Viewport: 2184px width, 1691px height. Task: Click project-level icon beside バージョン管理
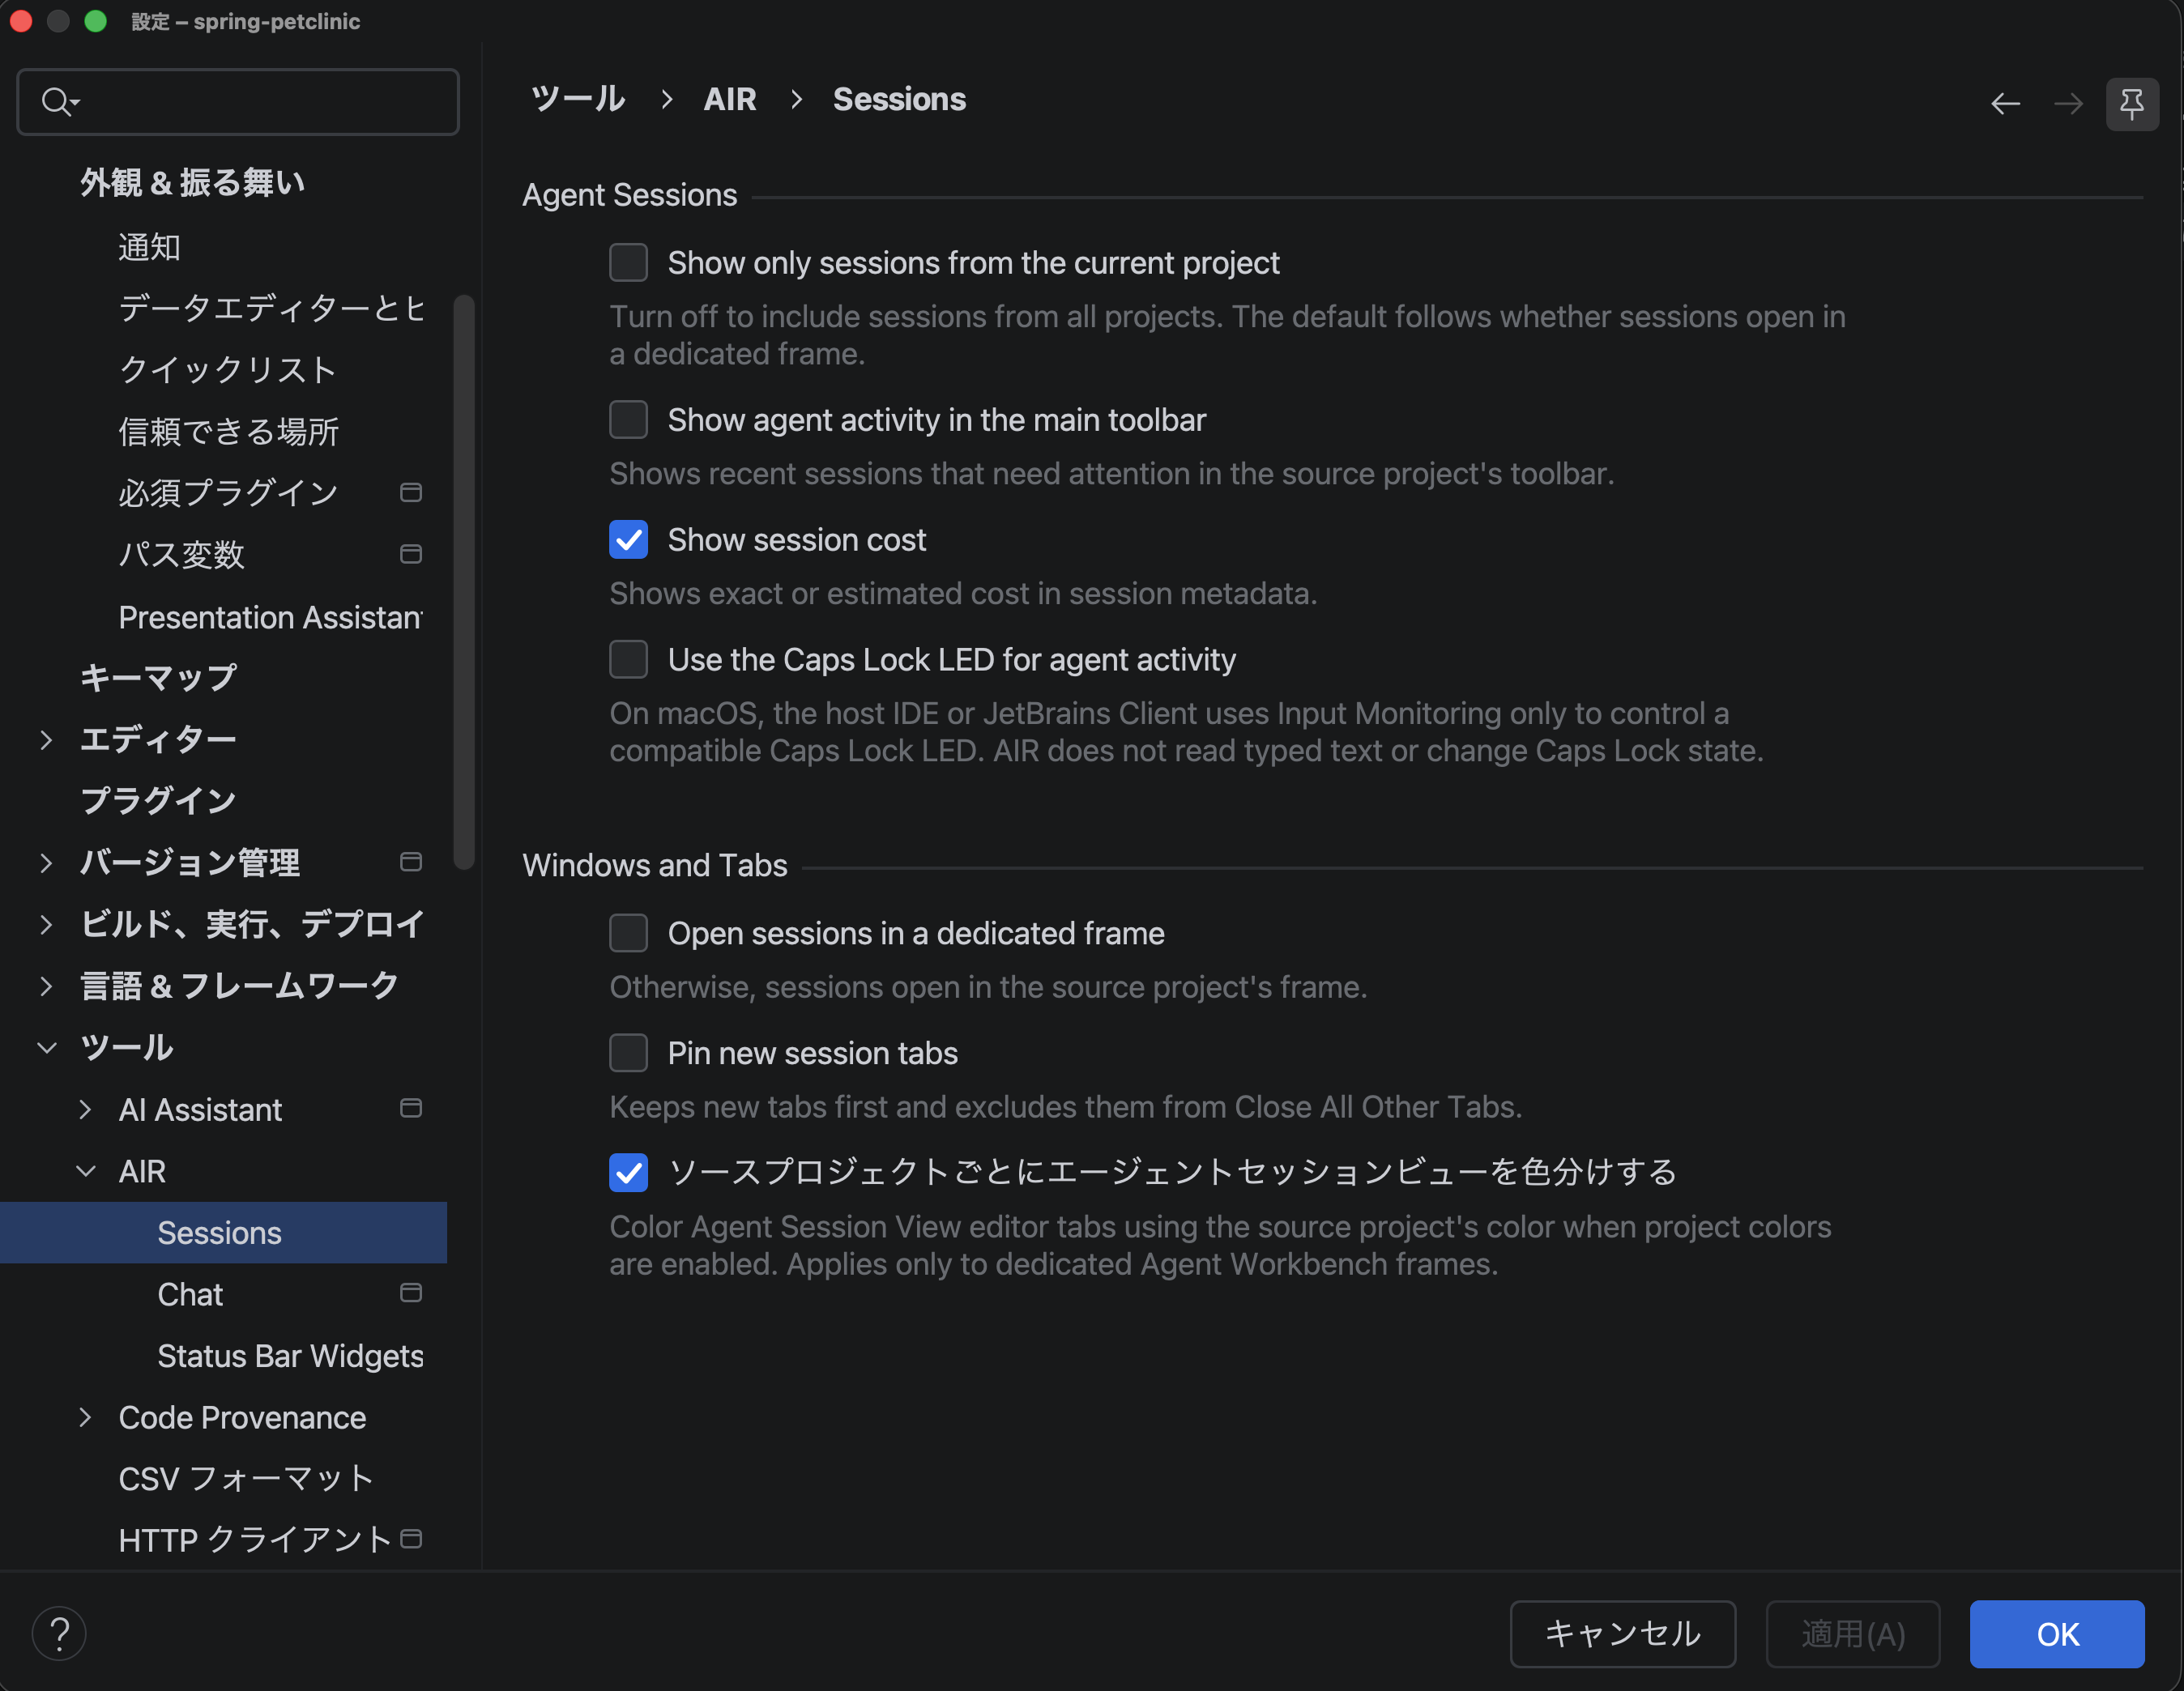click(410, 862)
